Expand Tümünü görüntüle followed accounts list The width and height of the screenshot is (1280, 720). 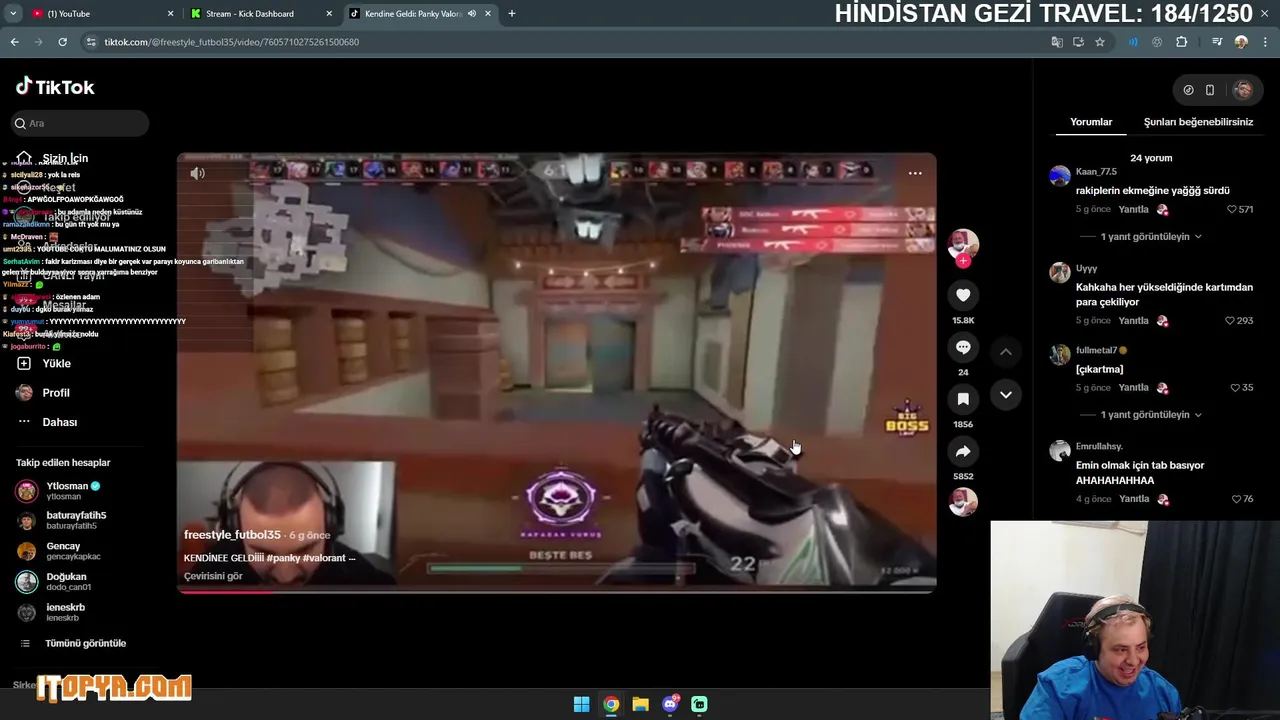73,643
